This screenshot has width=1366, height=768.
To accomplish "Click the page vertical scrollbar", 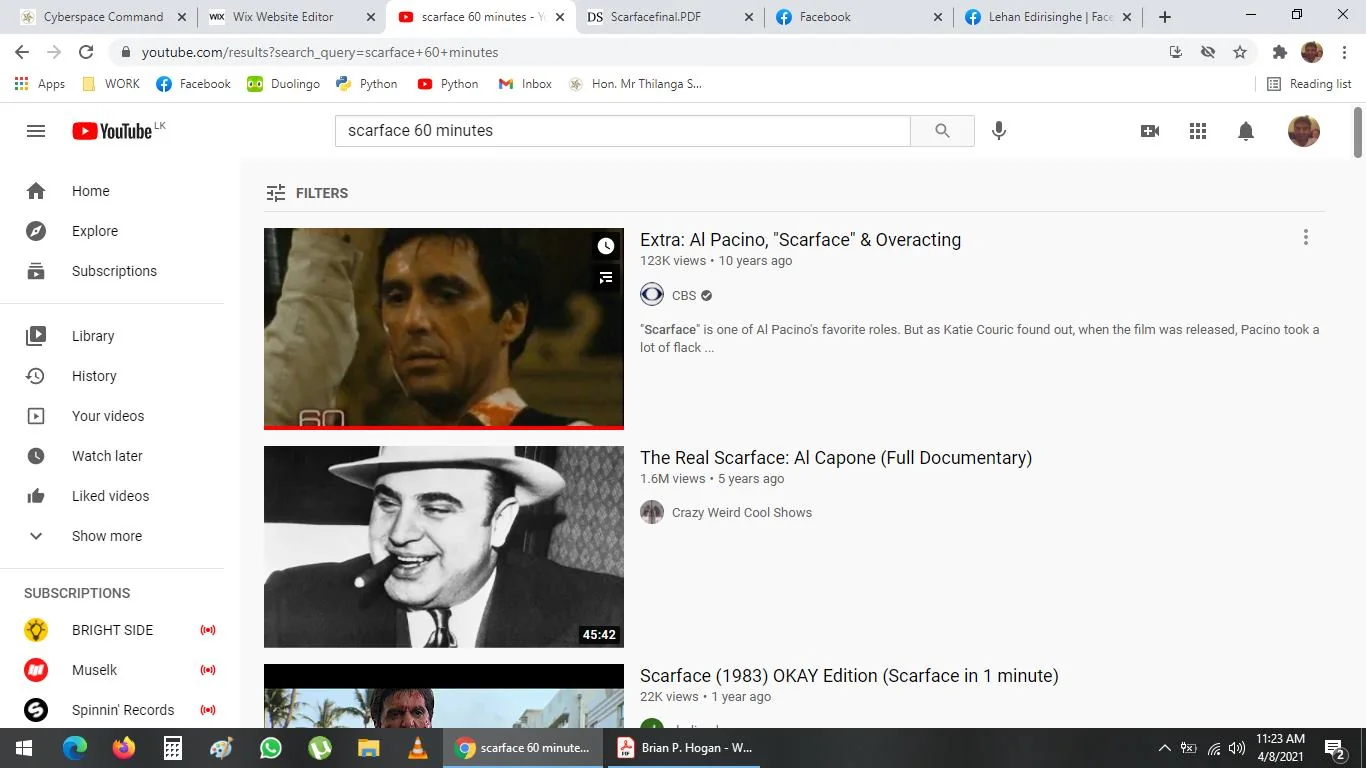I will point(1358,130).
